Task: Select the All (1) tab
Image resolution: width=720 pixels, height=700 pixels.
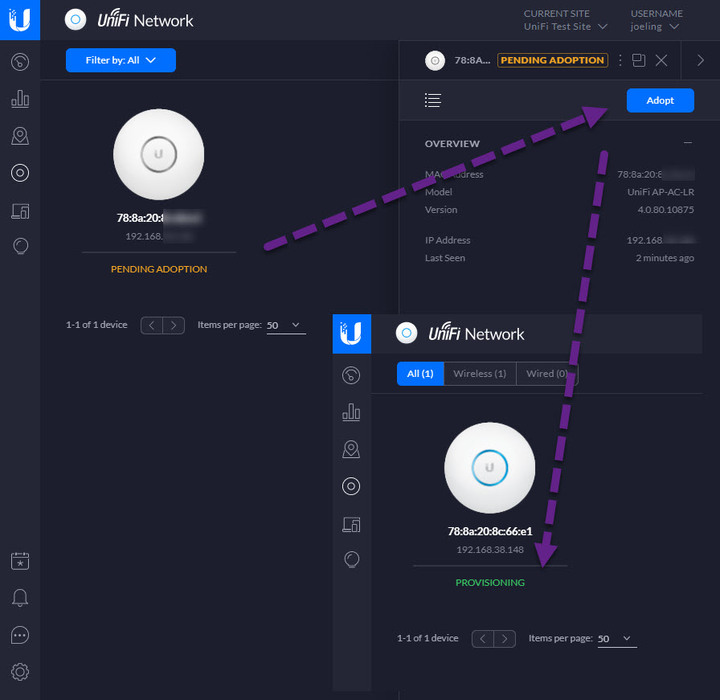Action: pos(420,373)
